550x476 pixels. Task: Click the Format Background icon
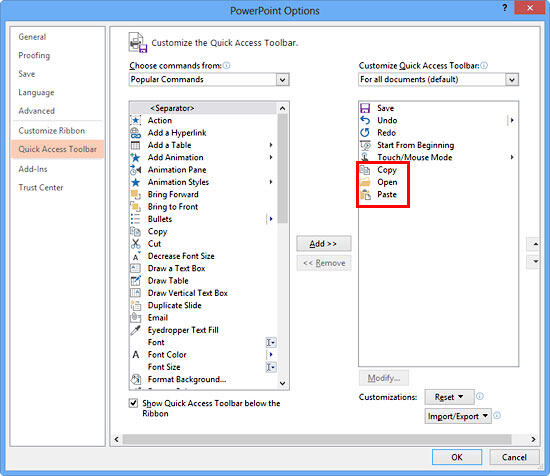click(x=135, y=380)
